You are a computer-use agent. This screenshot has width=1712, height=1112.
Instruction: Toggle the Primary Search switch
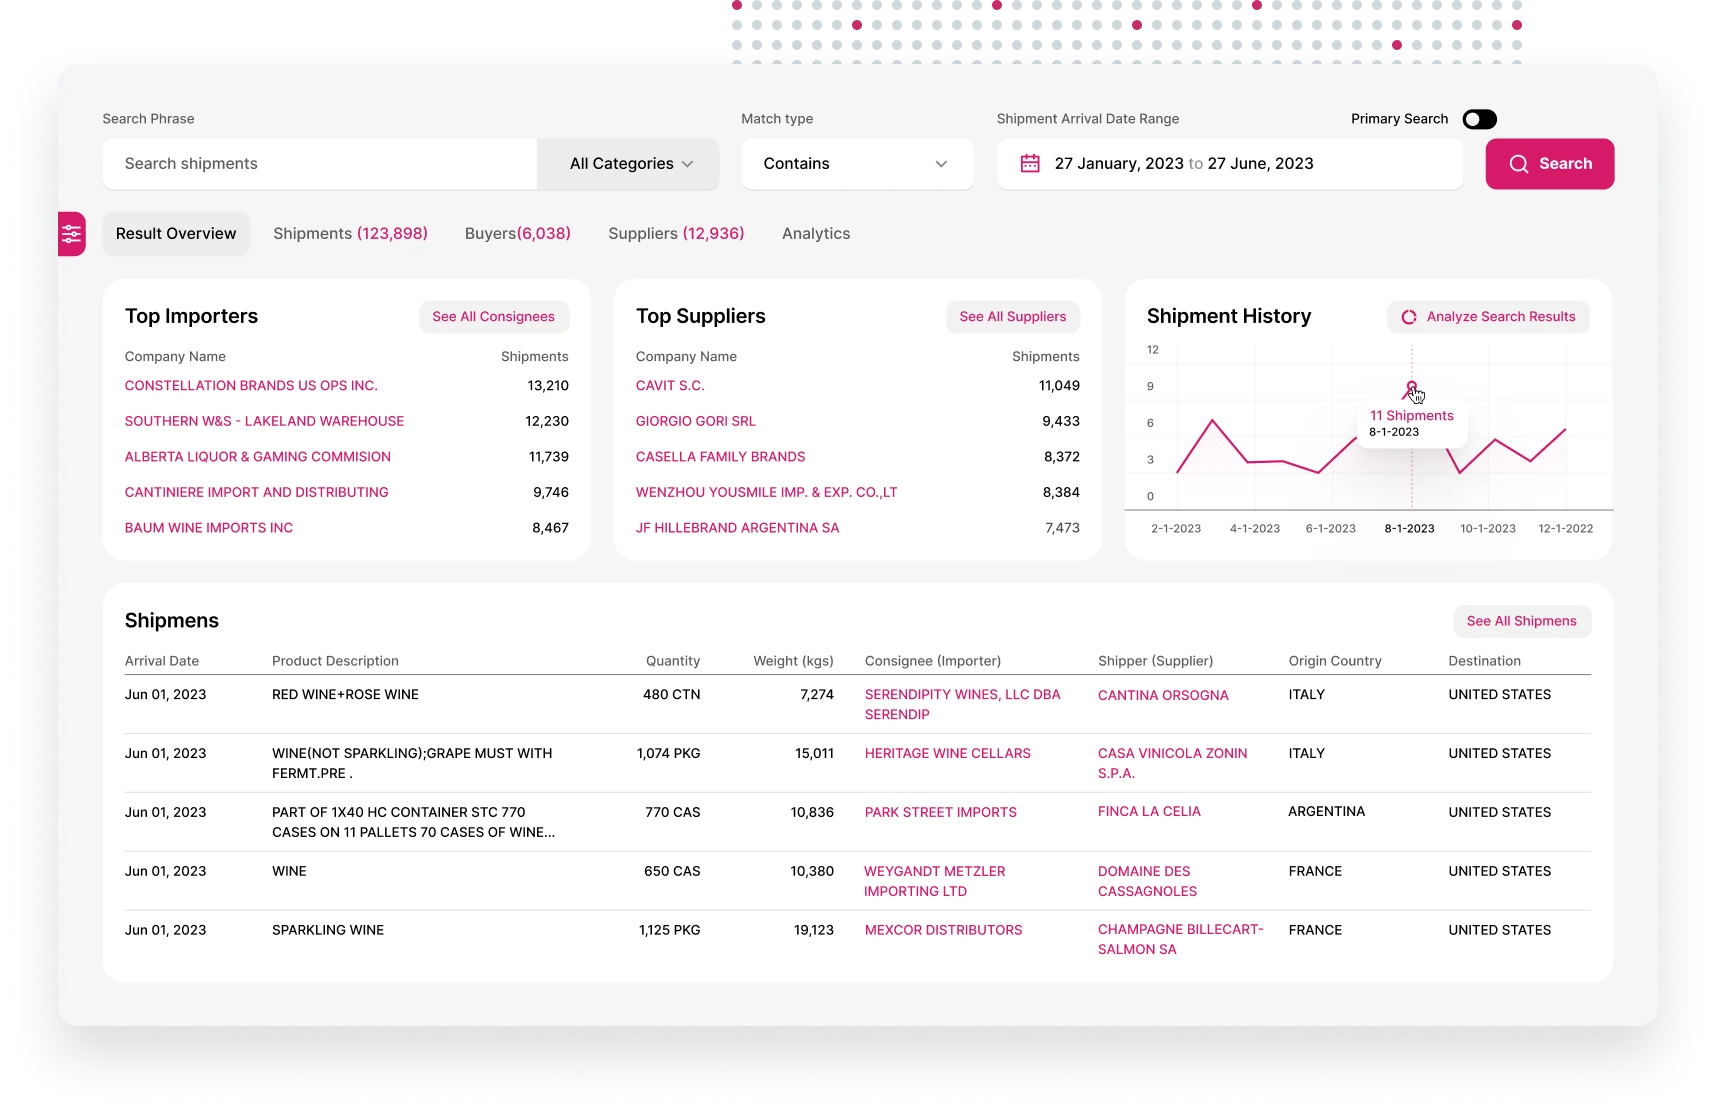coord(1479,120)
